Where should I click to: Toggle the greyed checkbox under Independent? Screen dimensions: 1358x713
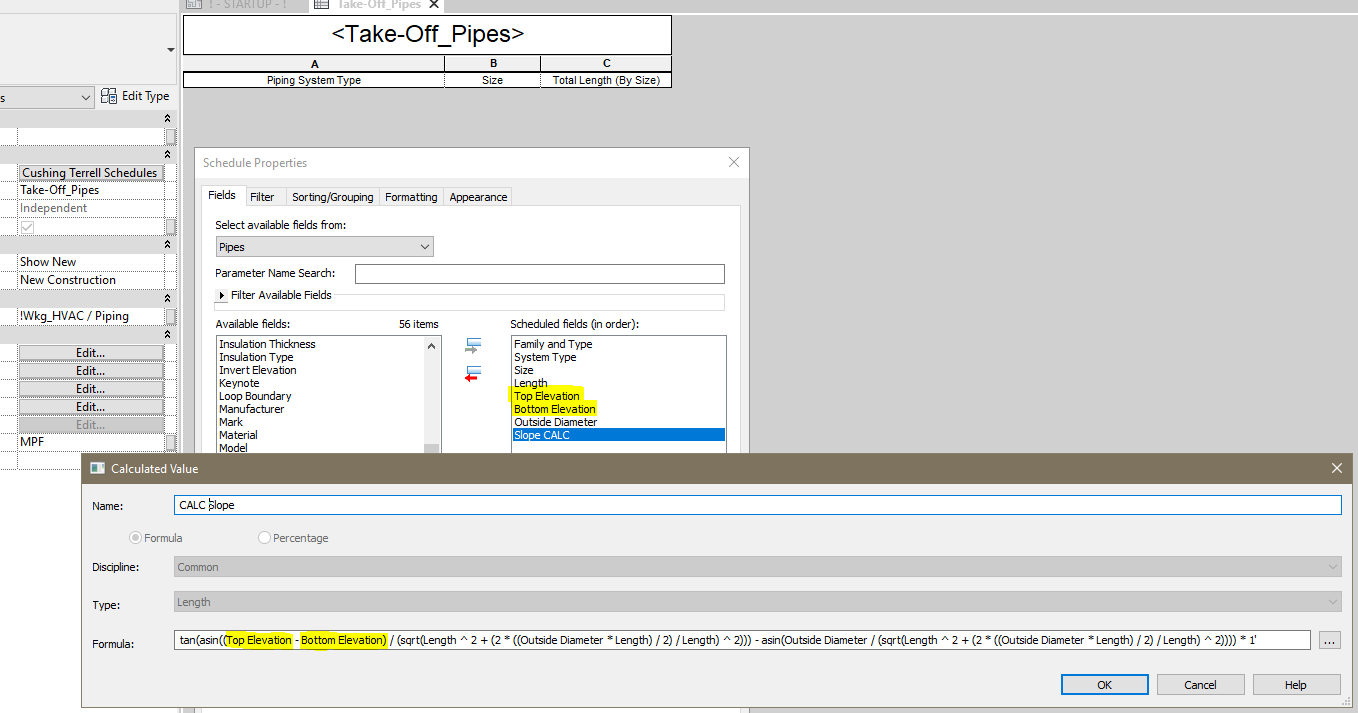pyautogui.click(x=27, y=227)
